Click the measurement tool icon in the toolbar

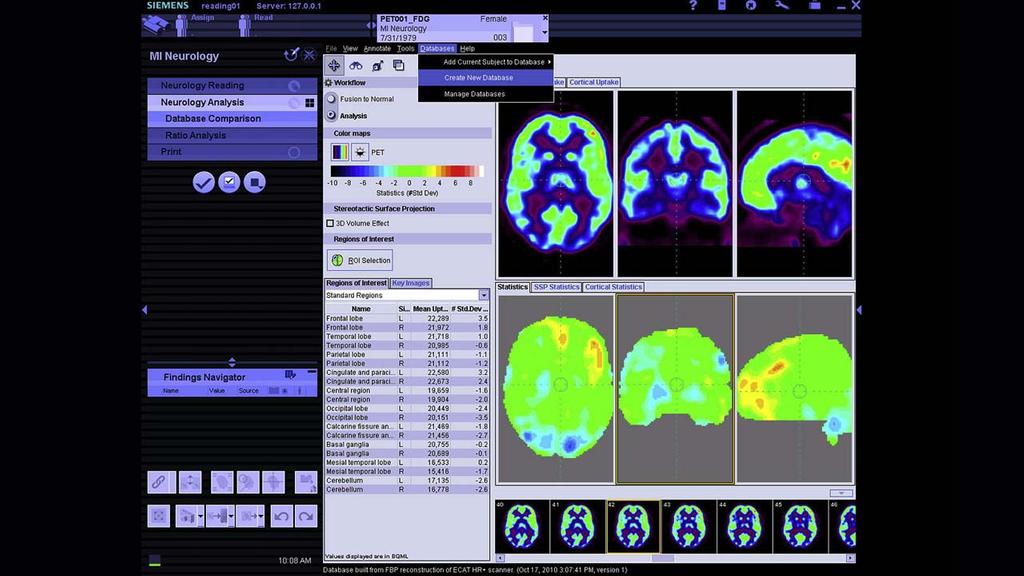click(x=378, y=66)
